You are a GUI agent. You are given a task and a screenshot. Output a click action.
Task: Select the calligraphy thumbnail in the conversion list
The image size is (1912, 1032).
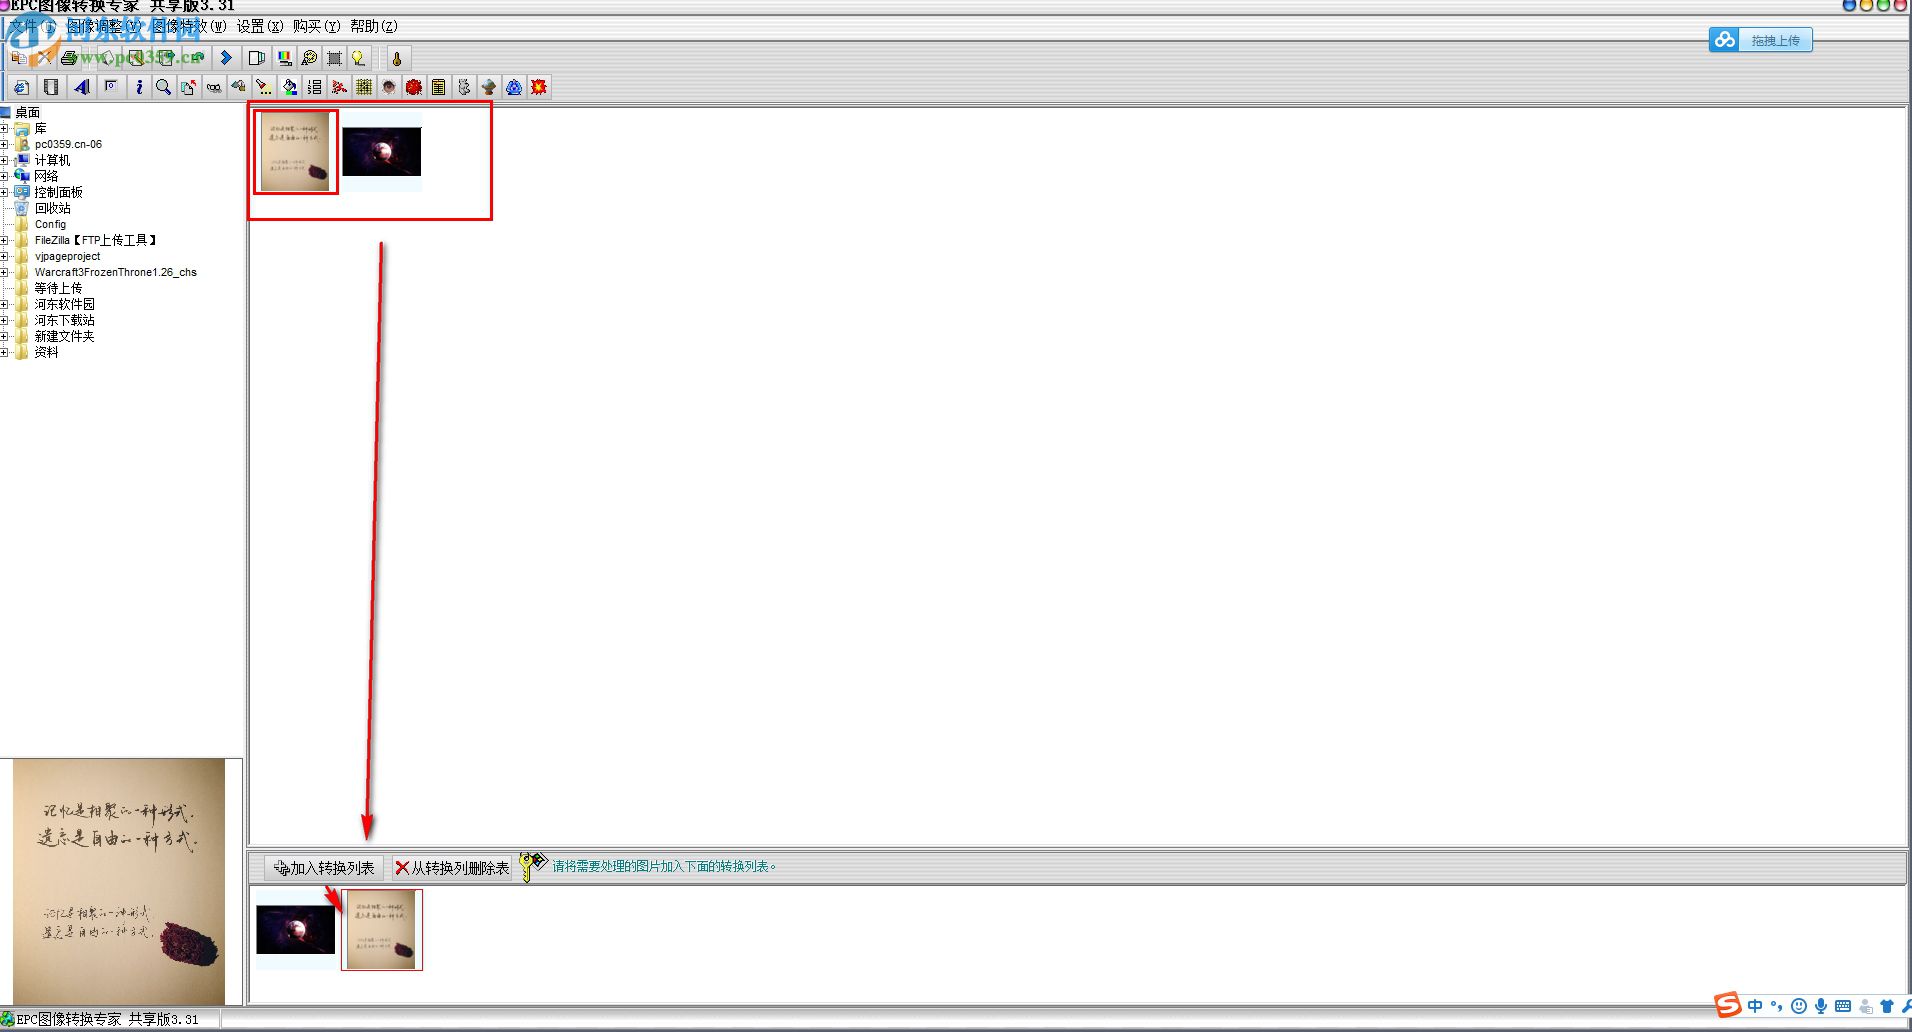tap(381, 929)
